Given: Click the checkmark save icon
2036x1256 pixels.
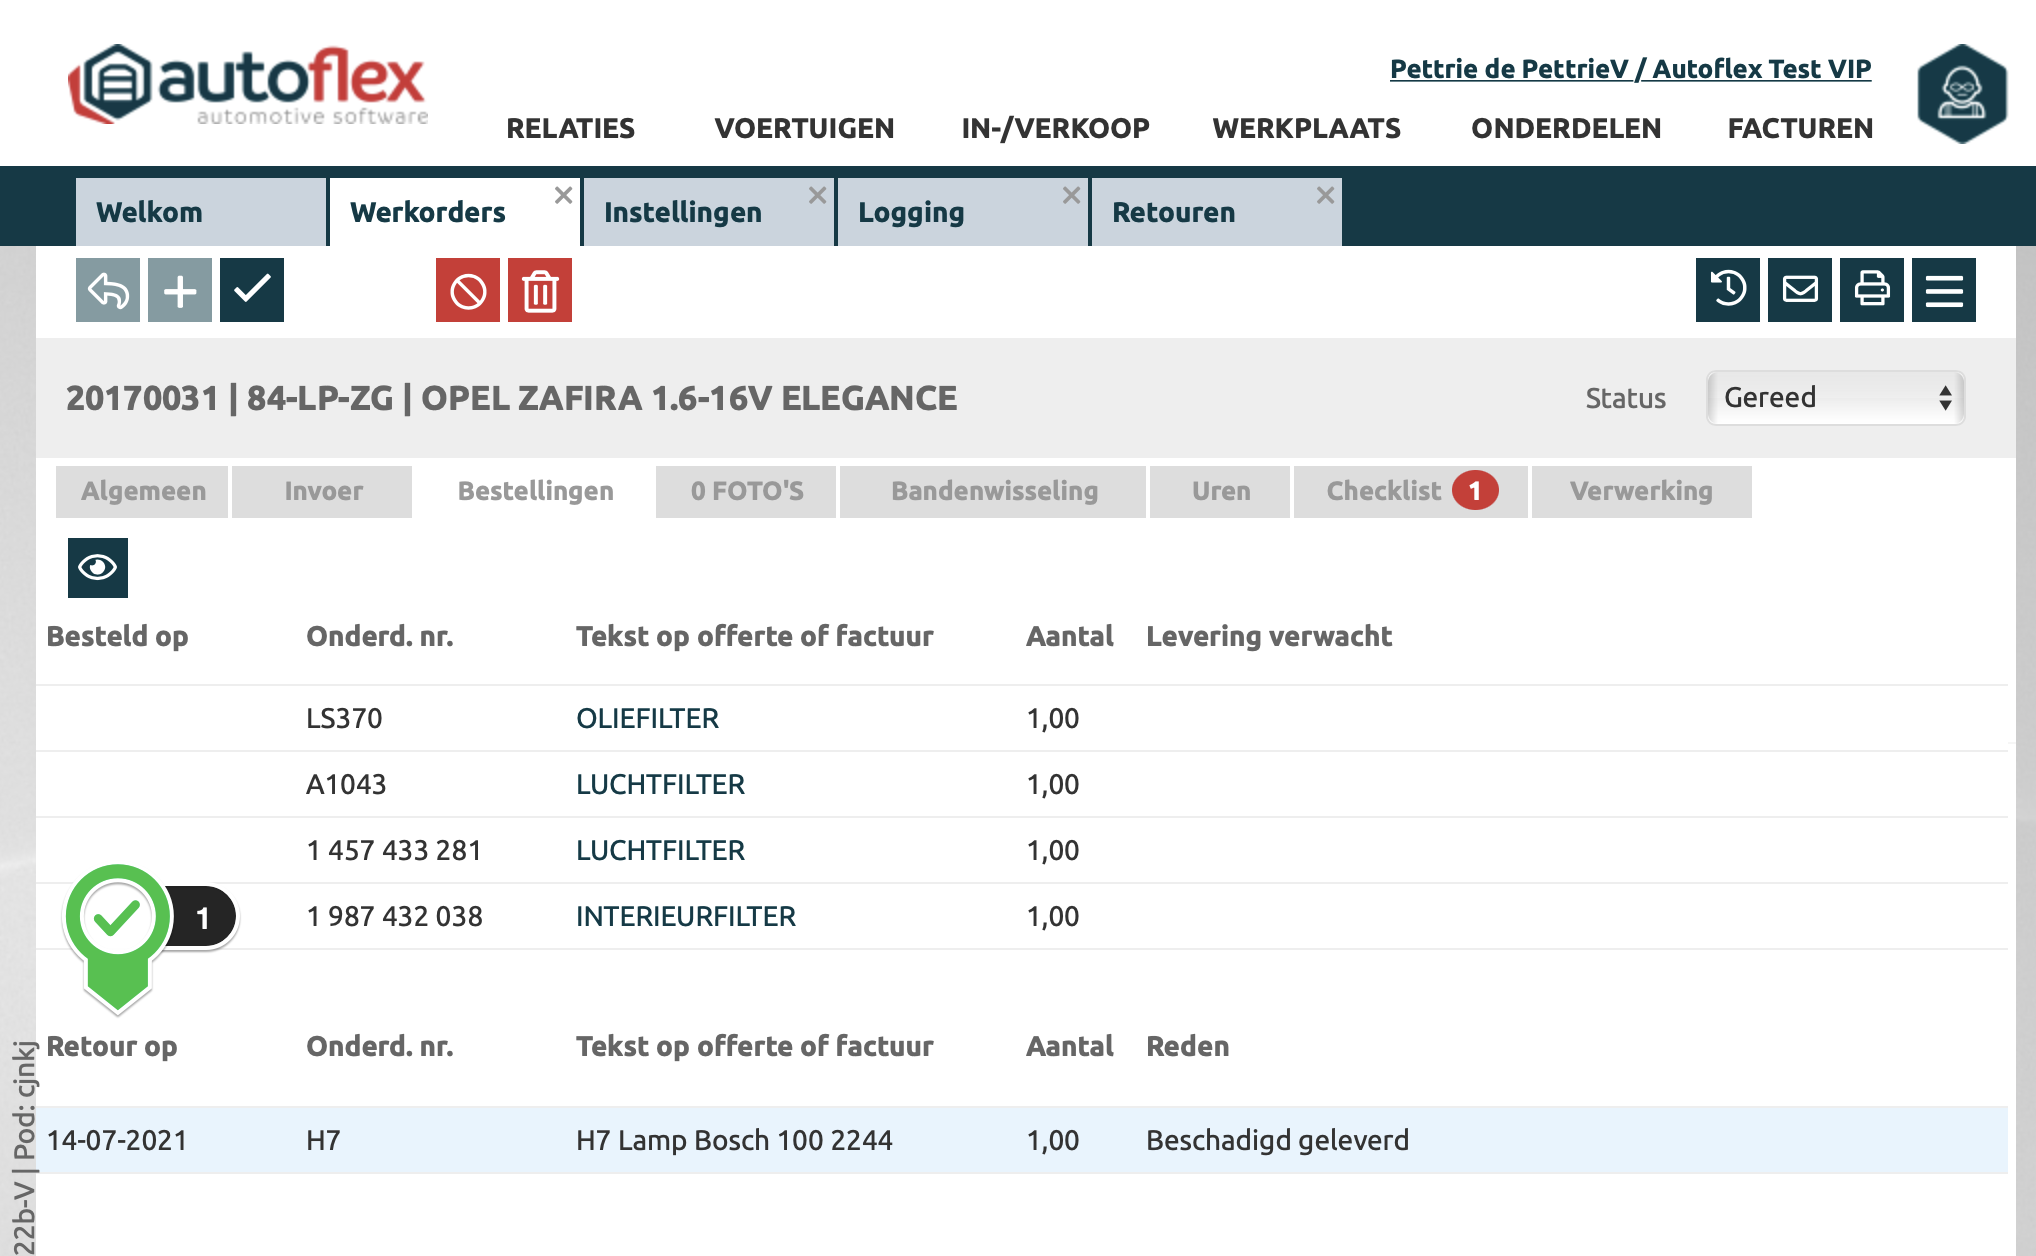Looking at the screenshot, I should (x=252, y=290).
